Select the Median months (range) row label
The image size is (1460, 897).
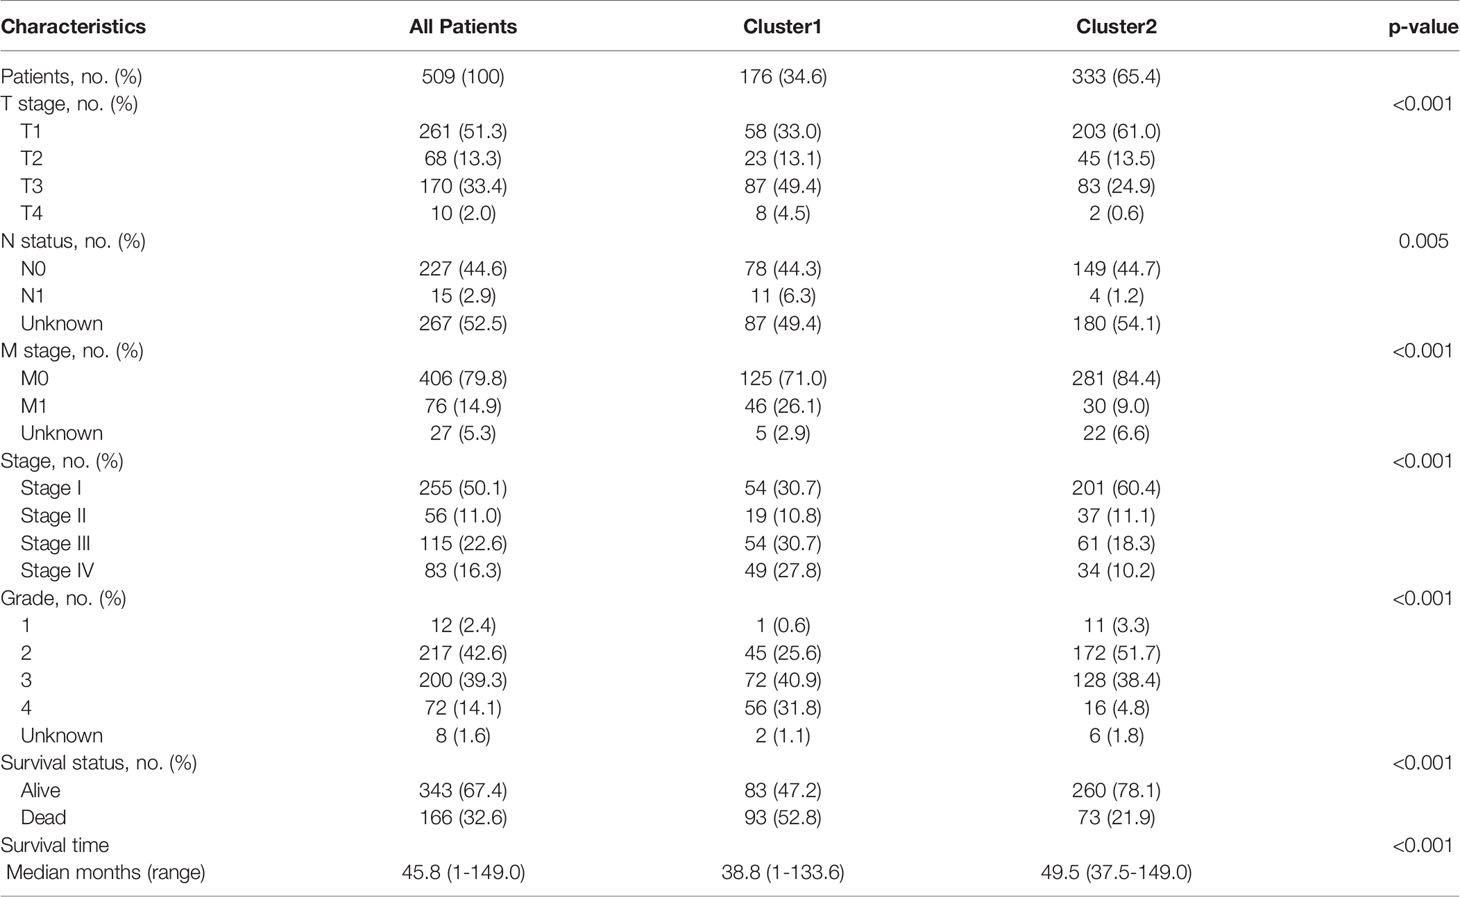coord(106,873)
